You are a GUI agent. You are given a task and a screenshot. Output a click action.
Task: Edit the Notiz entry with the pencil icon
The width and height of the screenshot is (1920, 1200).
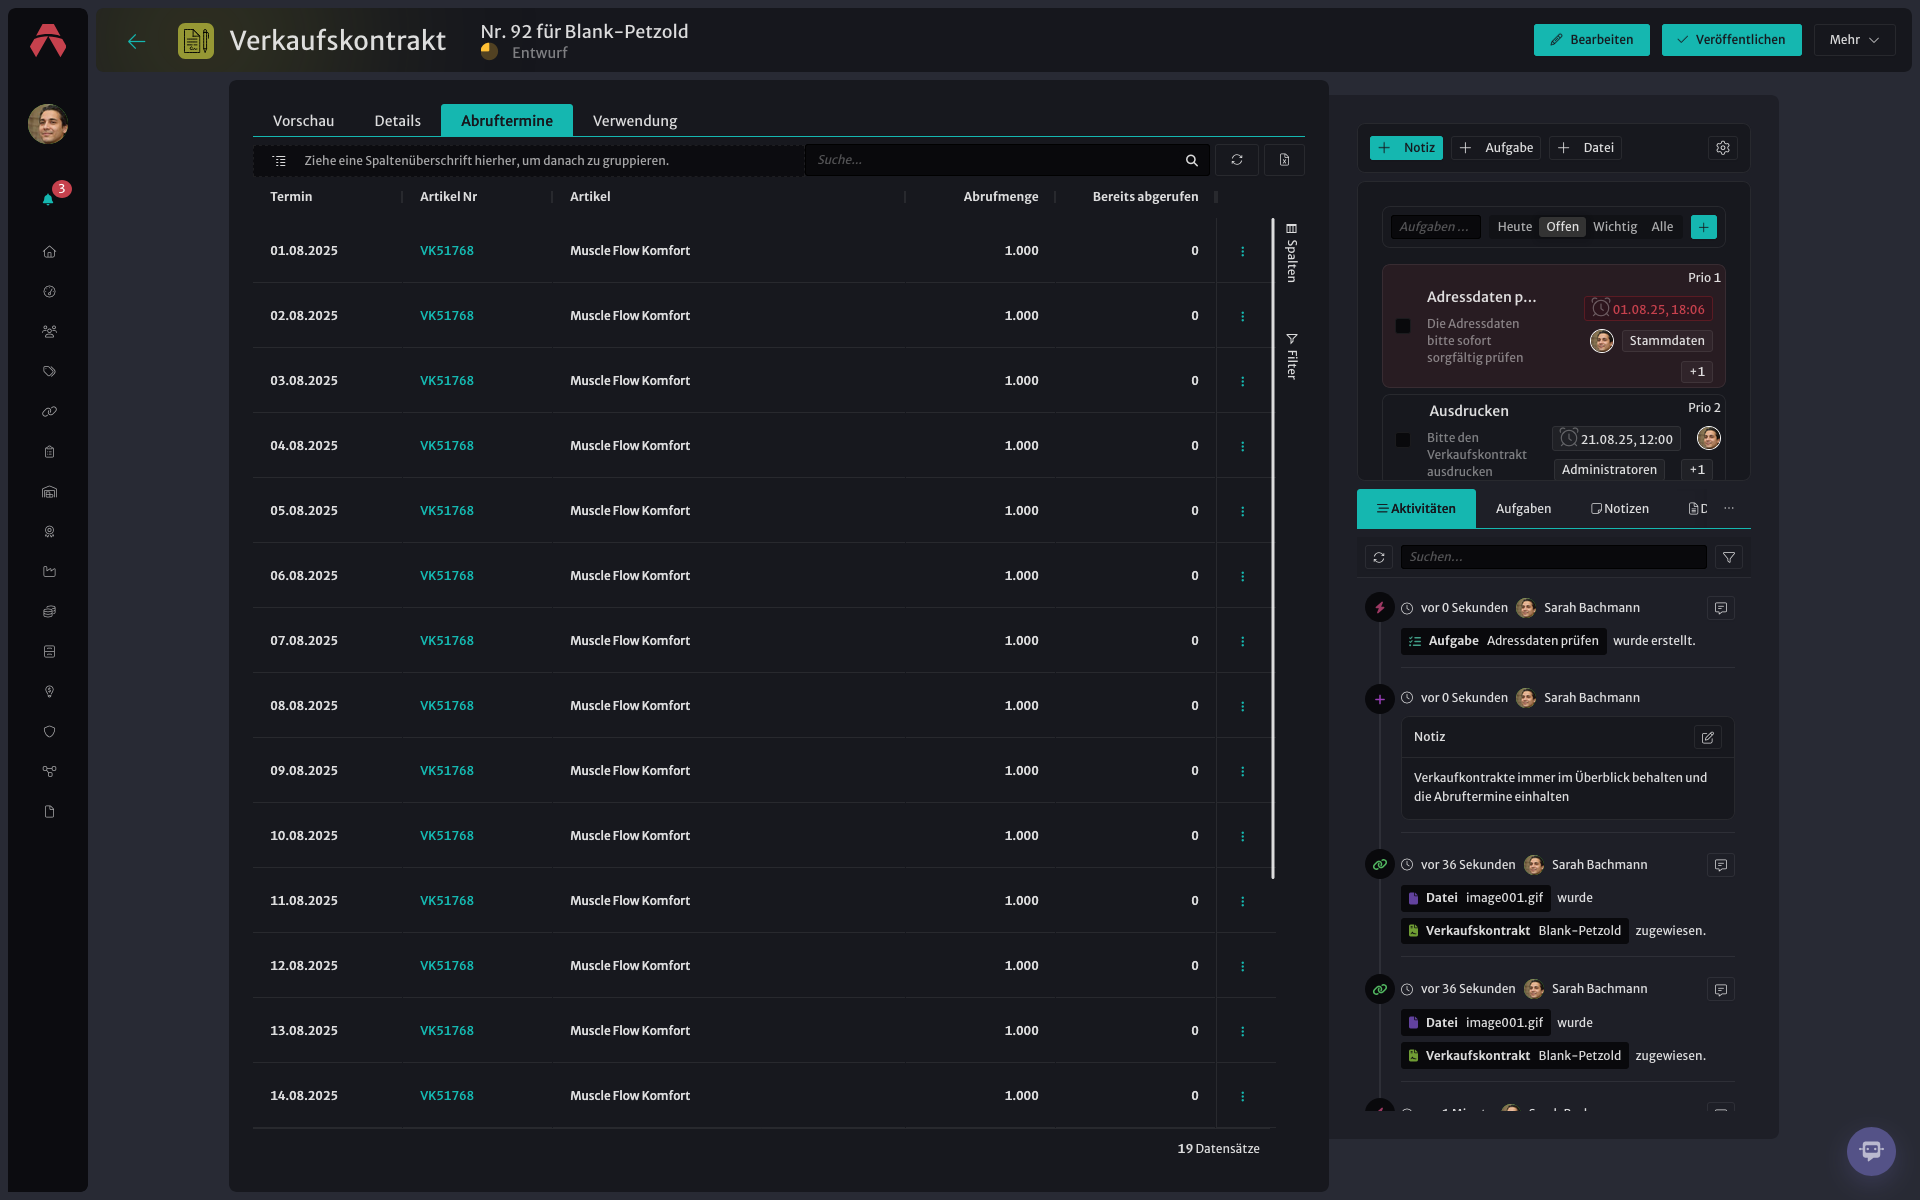click(x=1708, y=737)
